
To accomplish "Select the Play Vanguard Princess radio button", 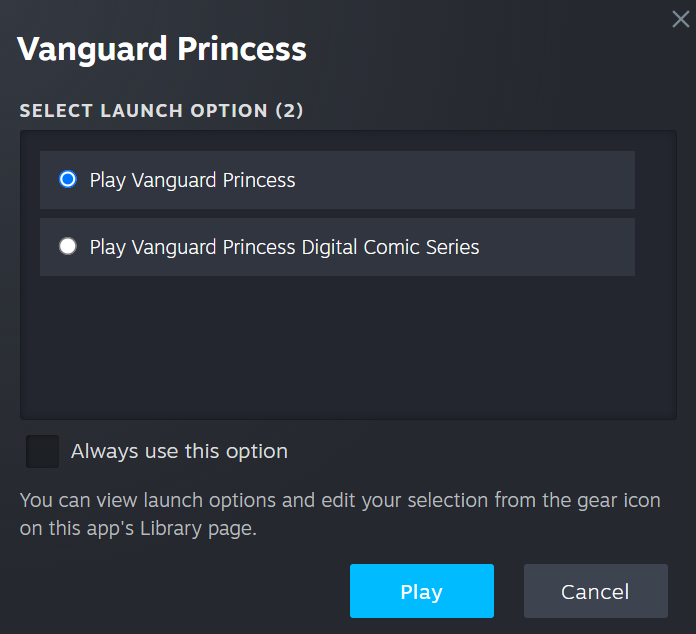I will [68, 180].
